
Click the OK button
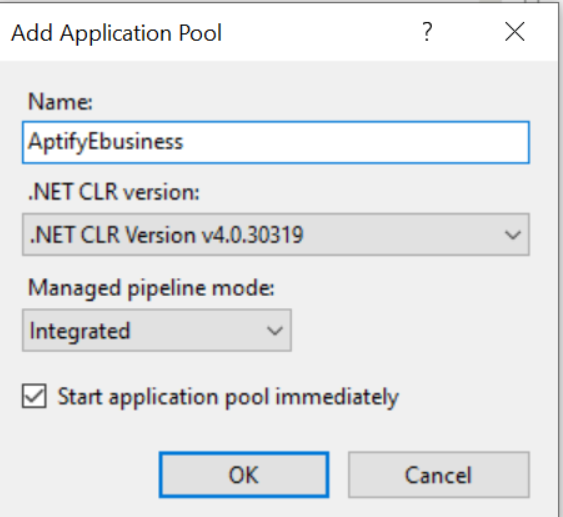(244, 475)
